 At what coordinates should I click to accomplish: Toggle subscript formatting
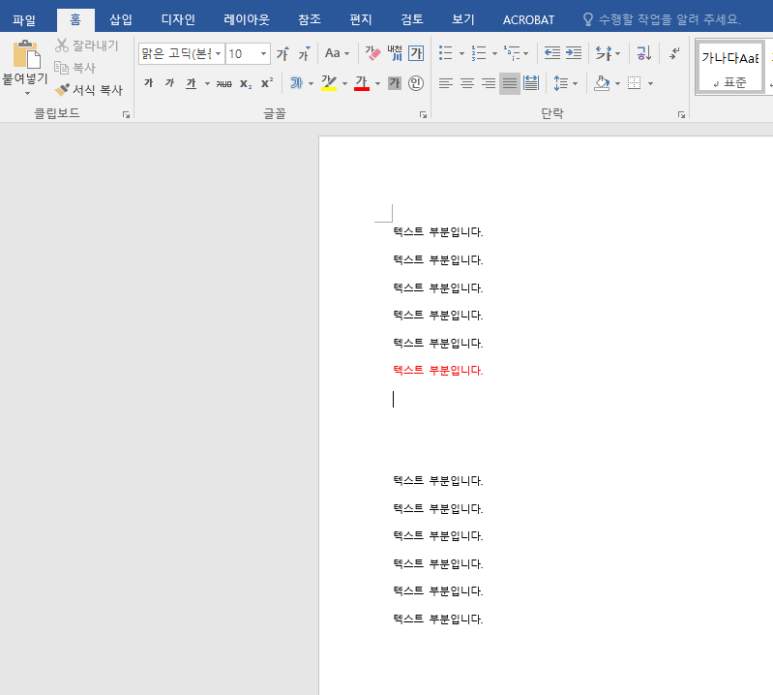coord(246,83)
